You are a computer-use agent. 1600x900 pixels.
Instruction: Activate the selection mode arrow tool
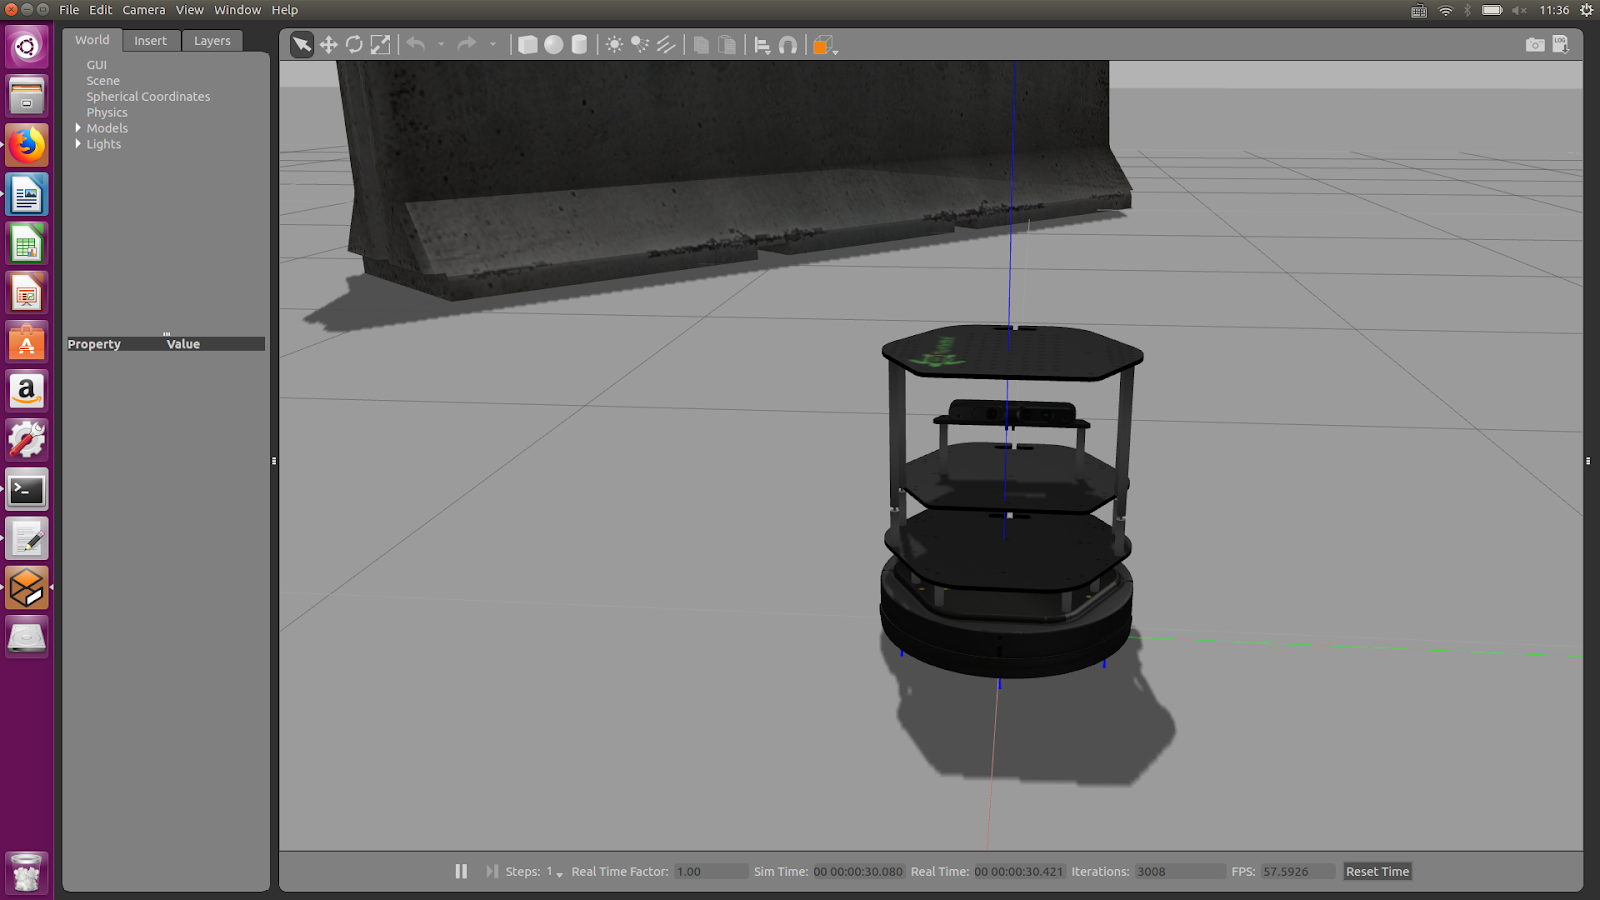tap(302, 45)
